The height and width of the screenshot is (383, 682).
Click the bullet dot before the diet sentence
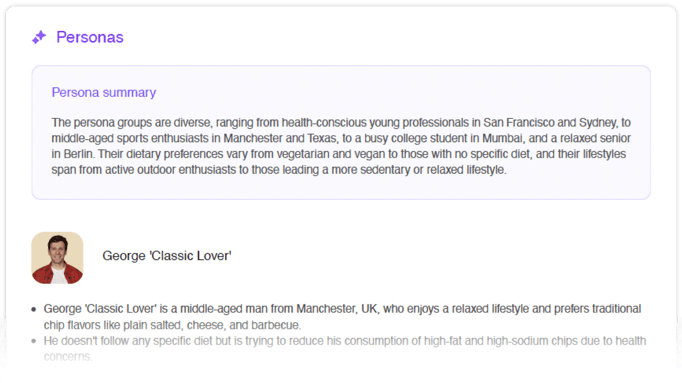coord(33,341)
